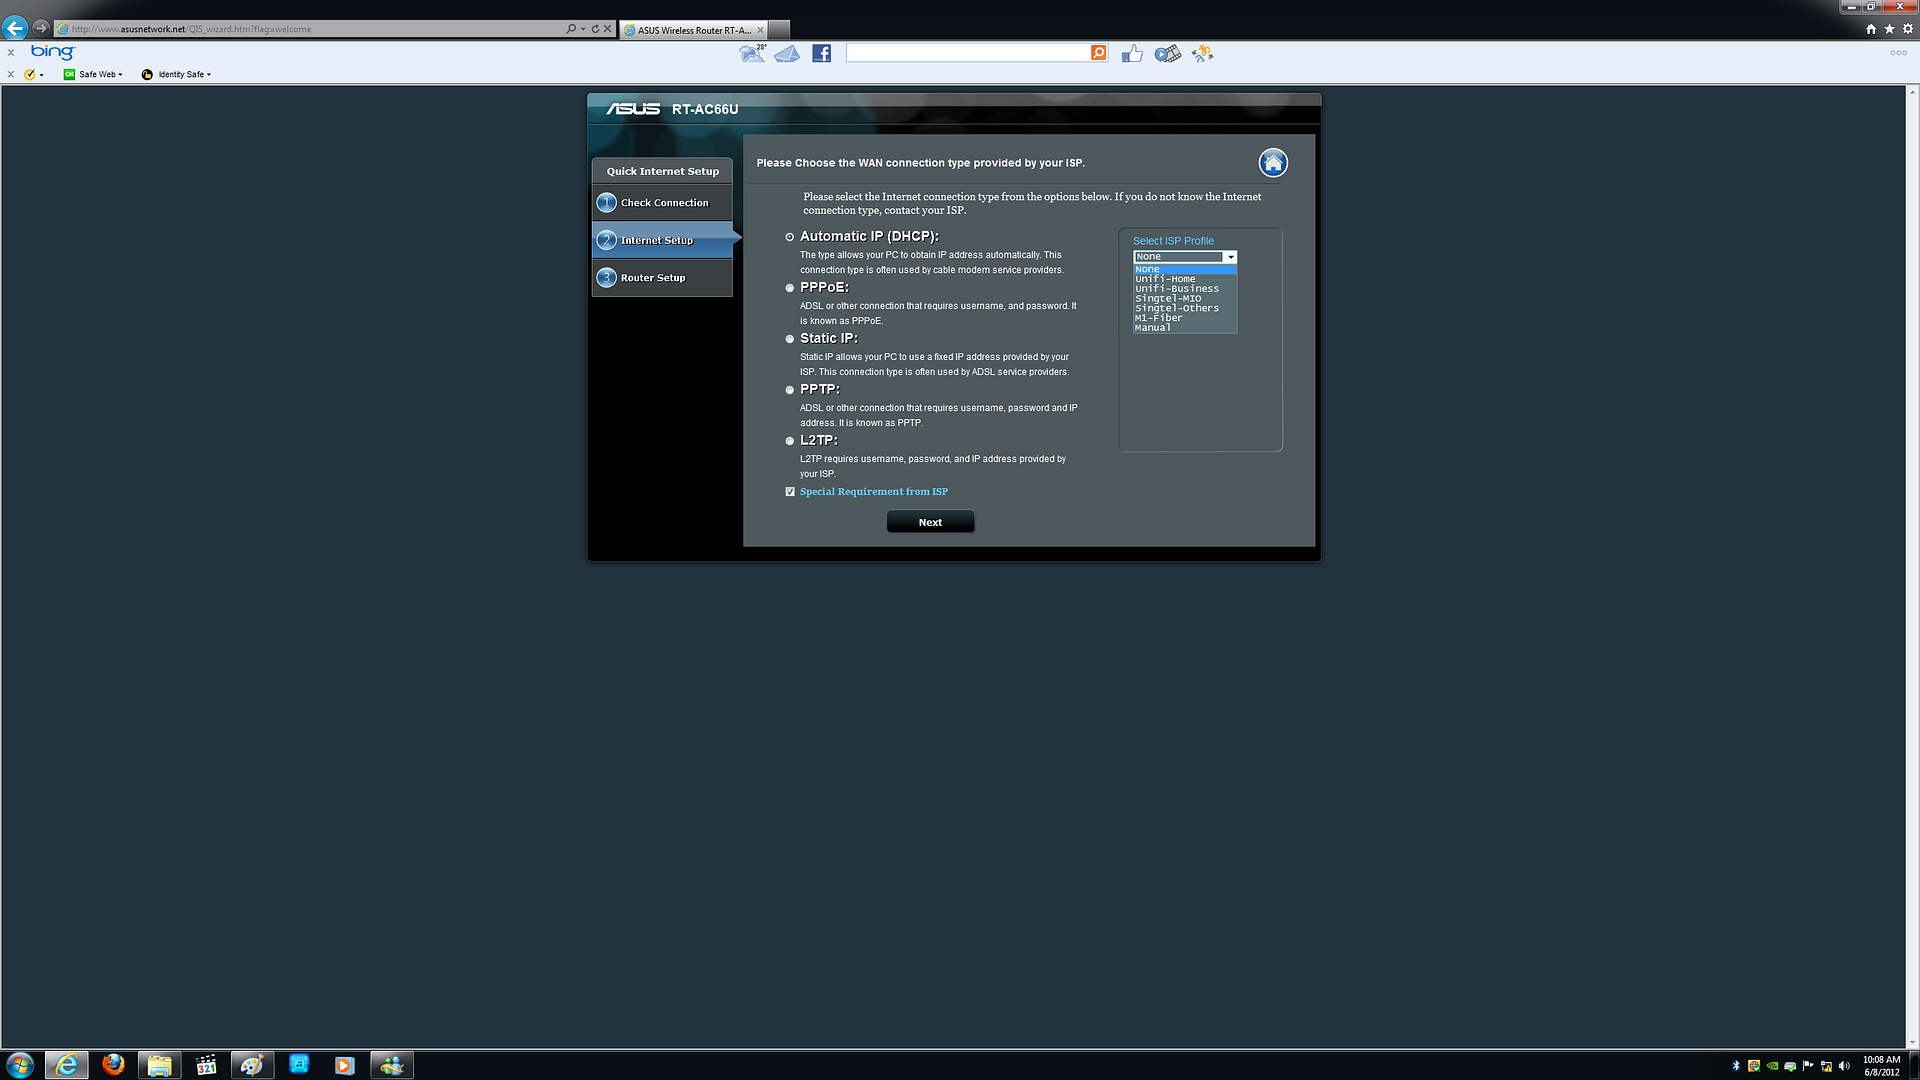Switch to the ASUS Wireless Router tab
The height and width of the screenshot is (1080, 1920).
click(x=693, y=30)
